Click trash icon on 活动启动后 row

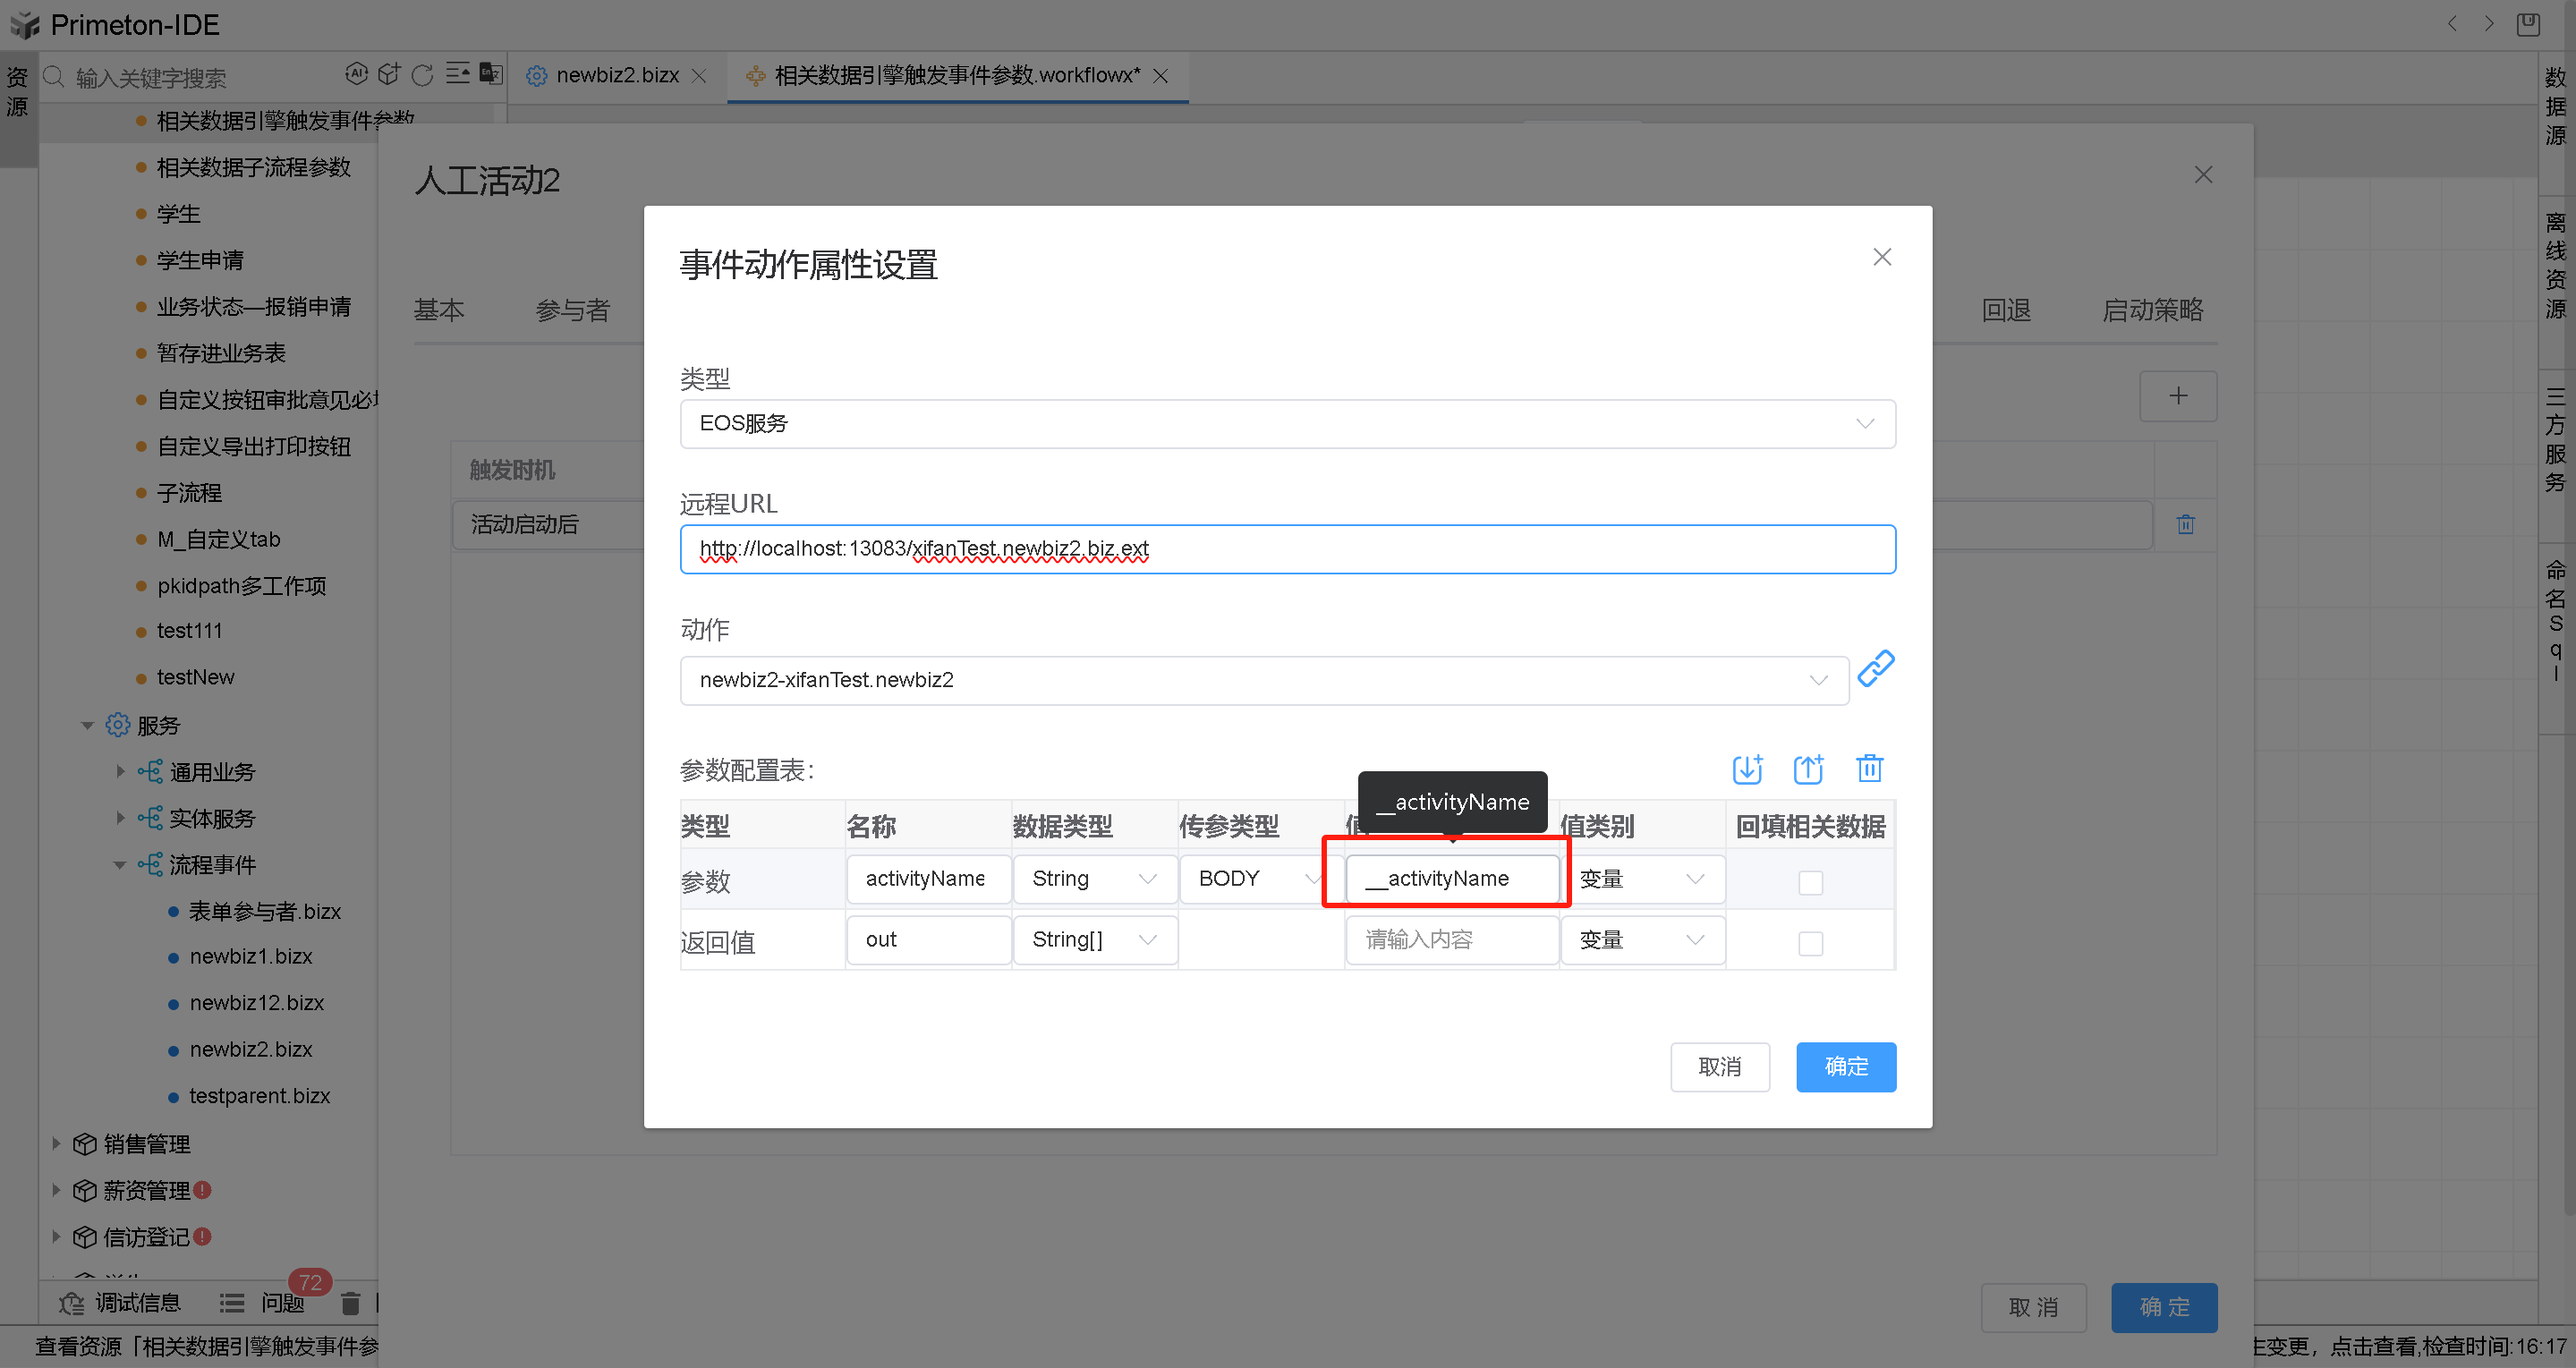tap(2185, 525)
